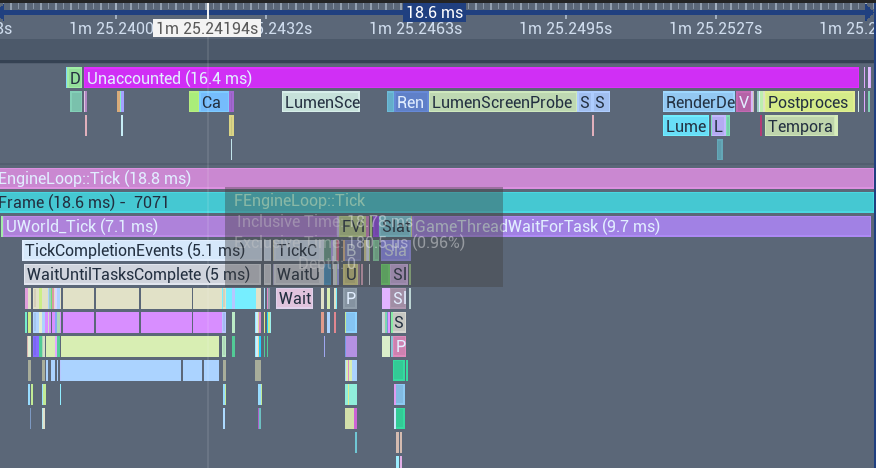876x468 pixels.
Task: Click the pink Wait timing event
Action: pos(294,298)
